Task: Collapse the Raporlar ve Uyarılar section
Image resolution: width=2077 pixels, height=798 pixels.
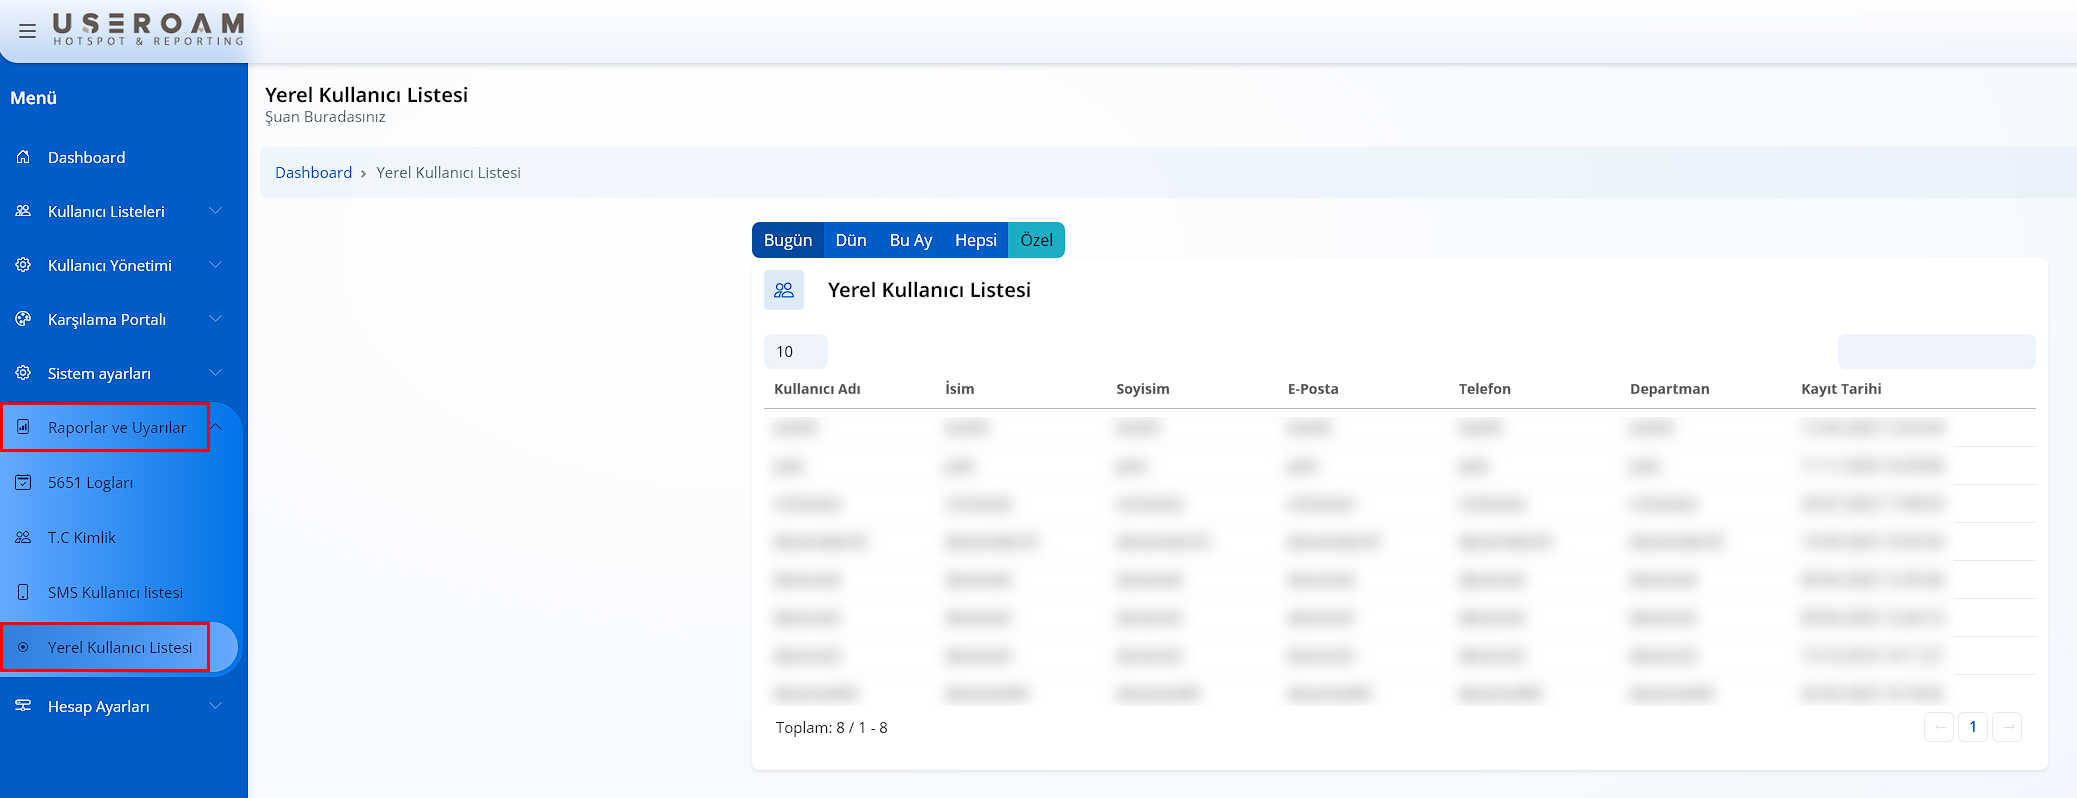Action: (216, 427)
